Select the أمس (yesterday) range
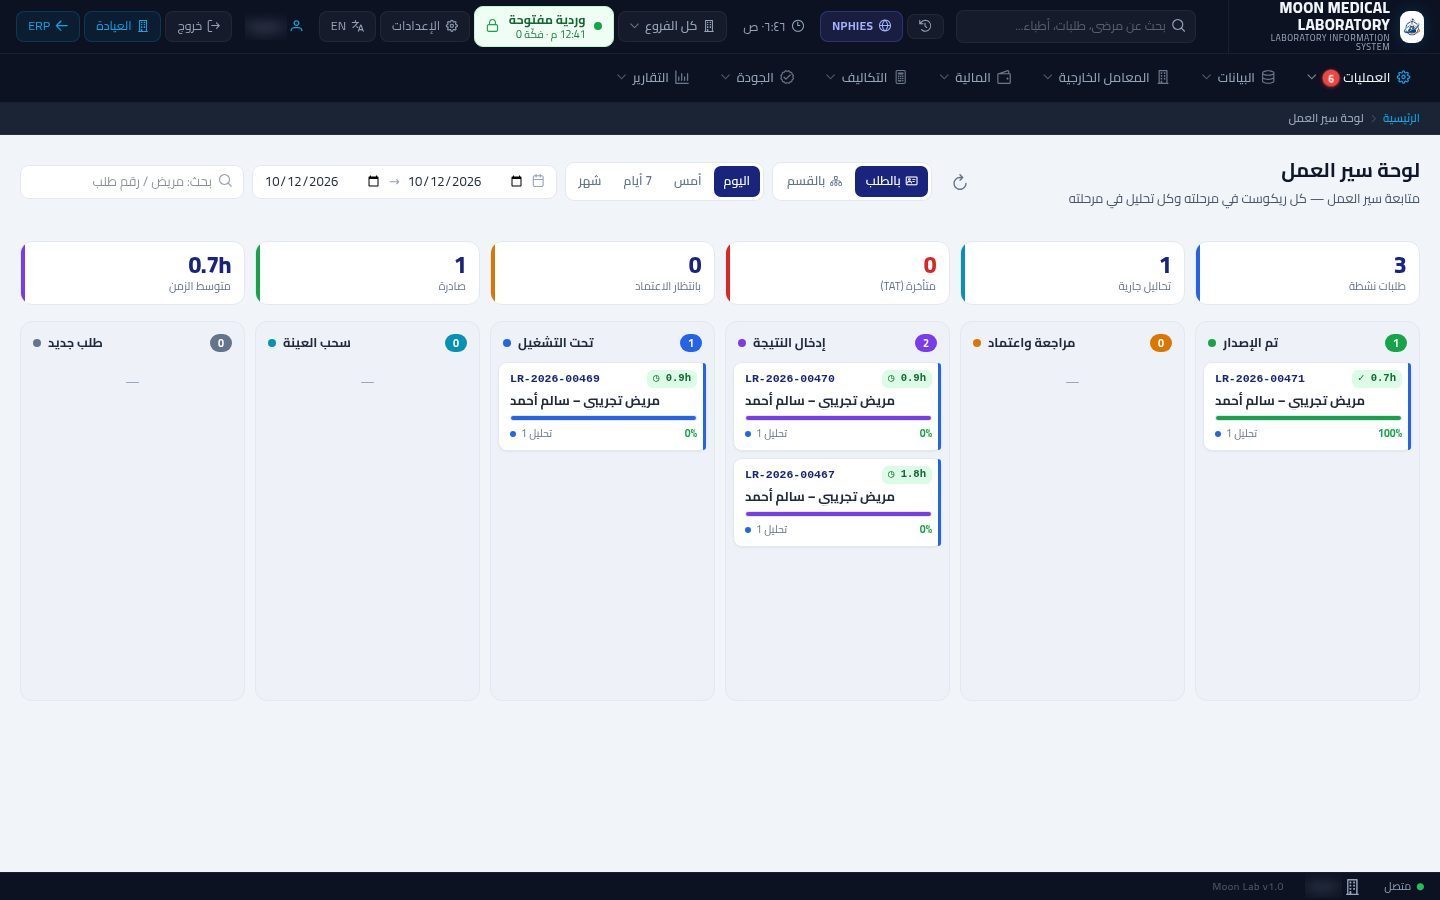 687,181
